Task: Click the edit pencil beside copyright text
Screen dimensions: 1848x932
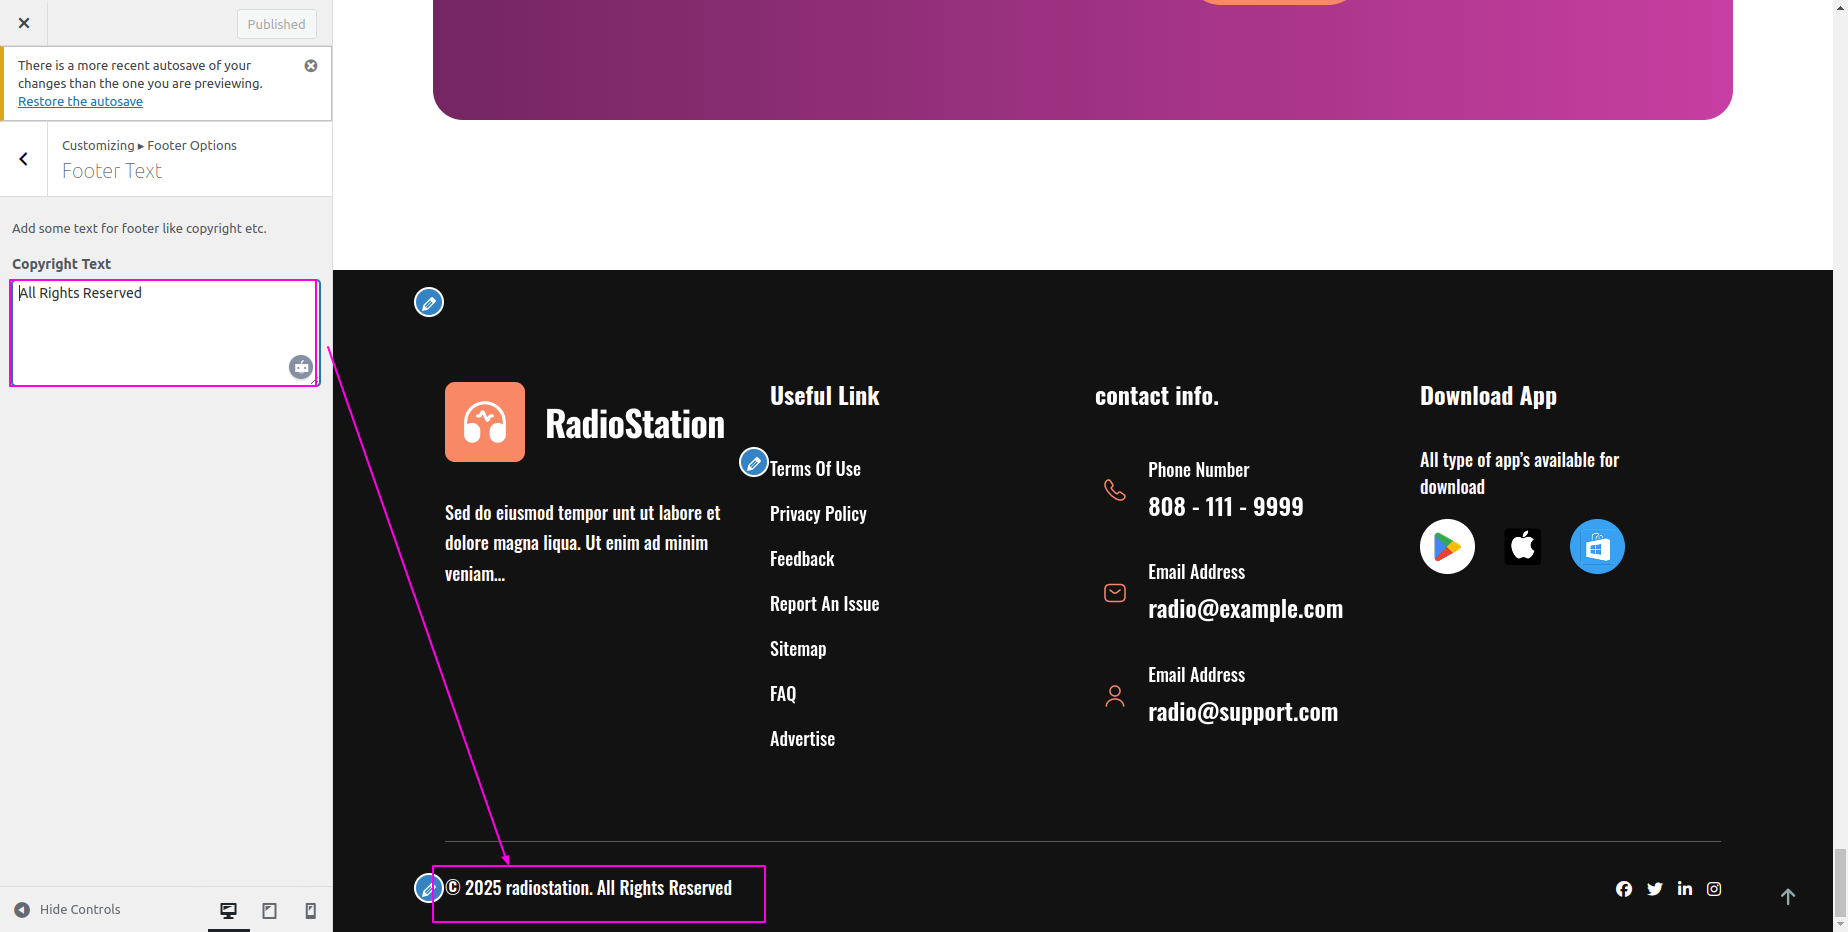Action: tap(428, 888)
